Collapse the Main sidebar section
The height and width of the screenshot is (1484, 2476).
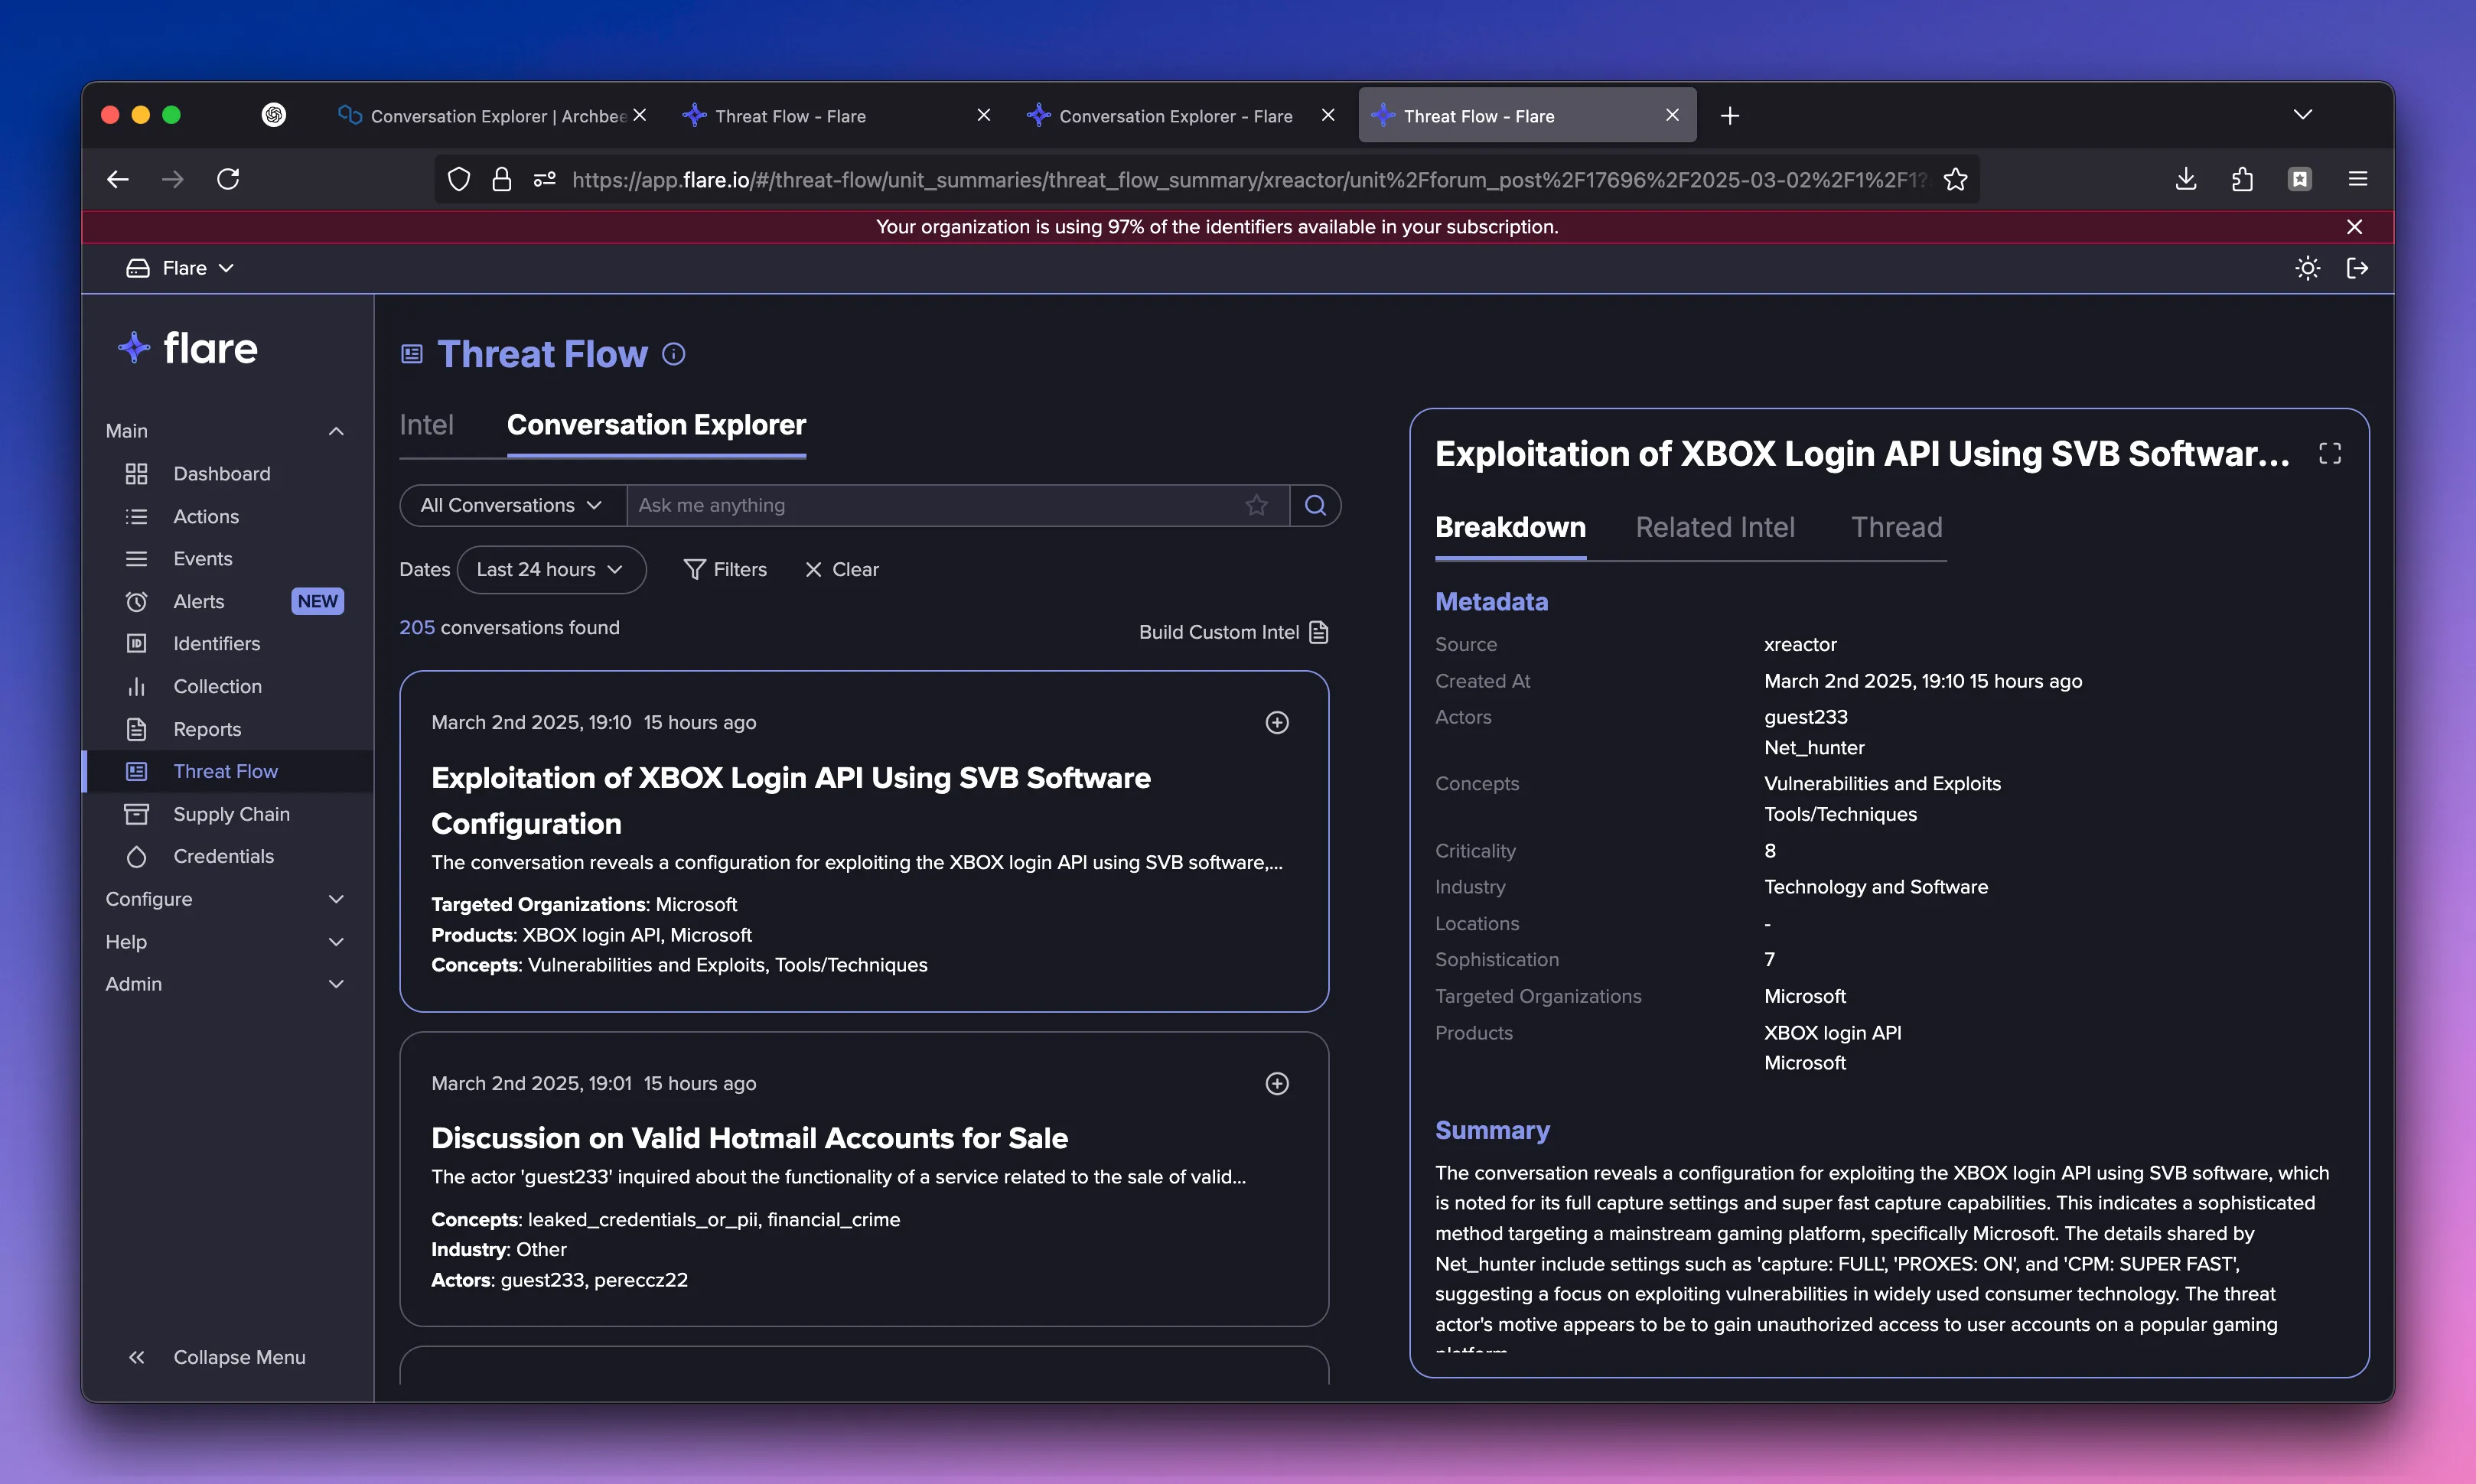336,431
